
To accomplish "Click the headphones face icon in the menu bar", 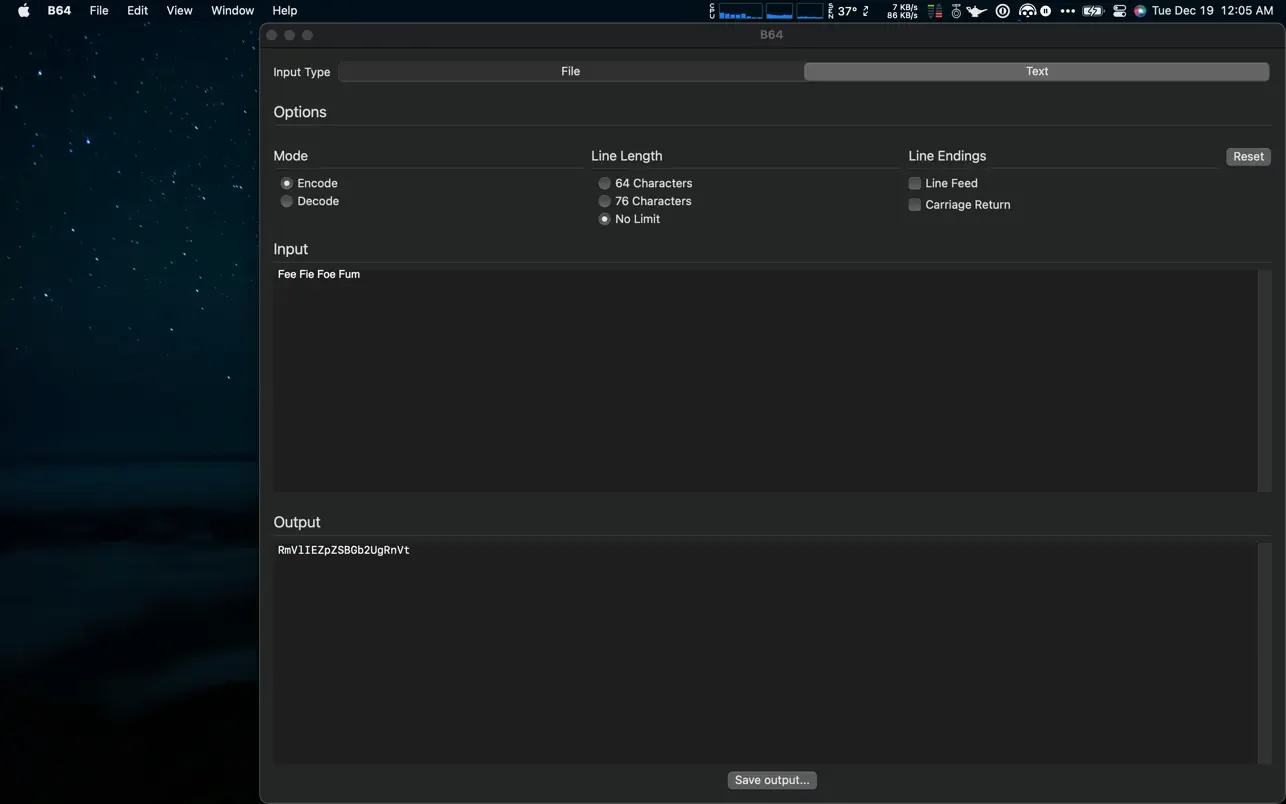I will [x=1027, y=11].
